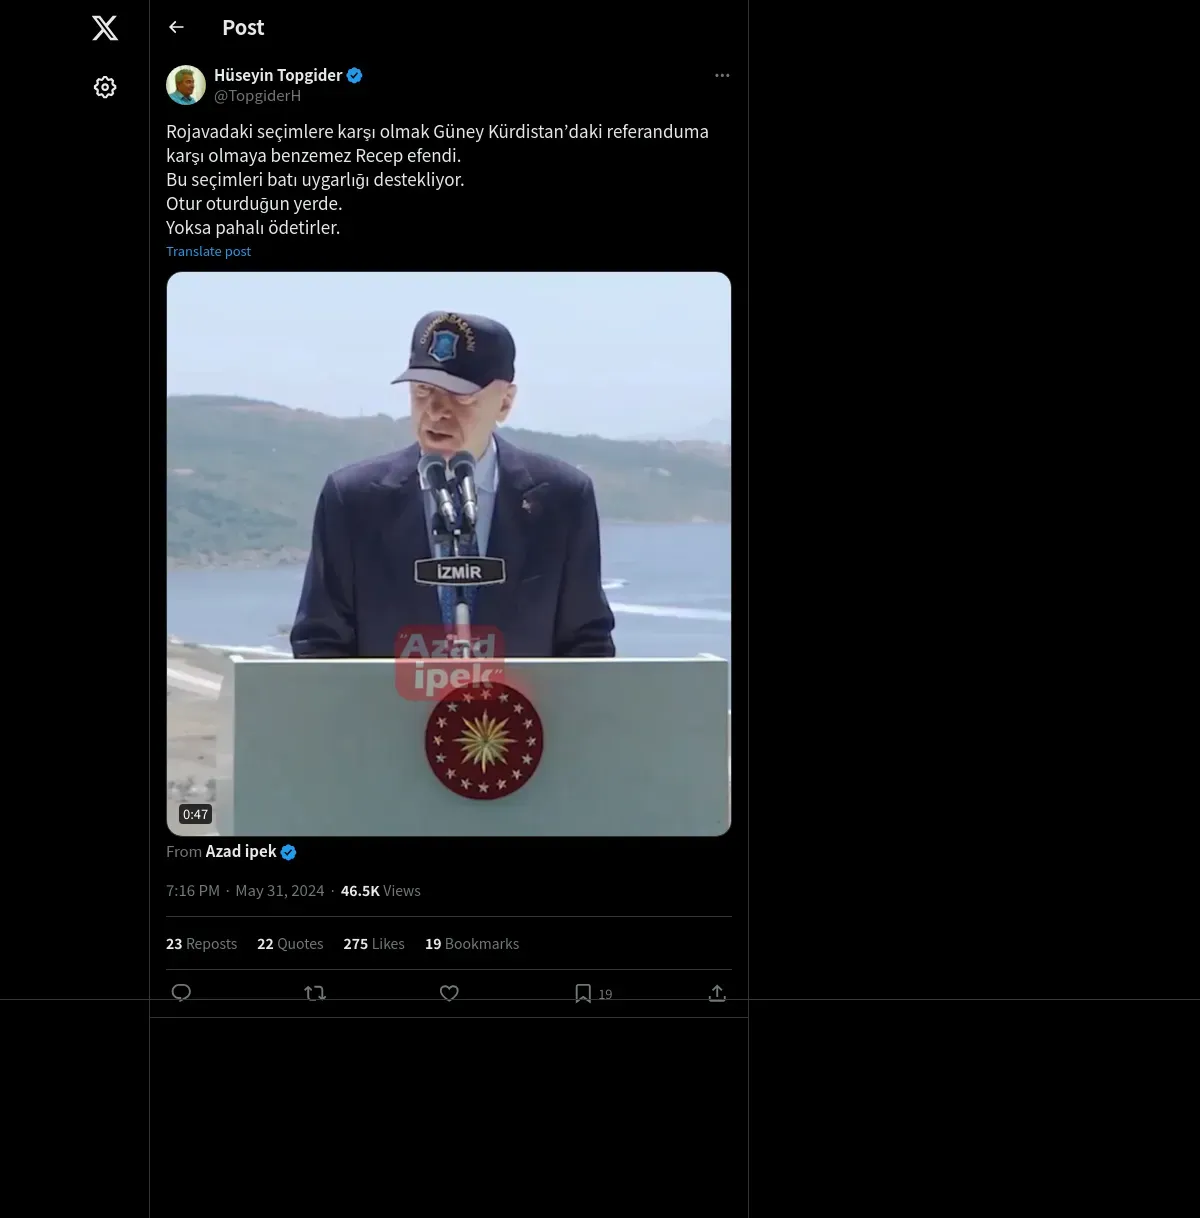Click the X logo icon
Image resolution: width=1200 pixels, height=1218 pixels.
tap(105, 28)
